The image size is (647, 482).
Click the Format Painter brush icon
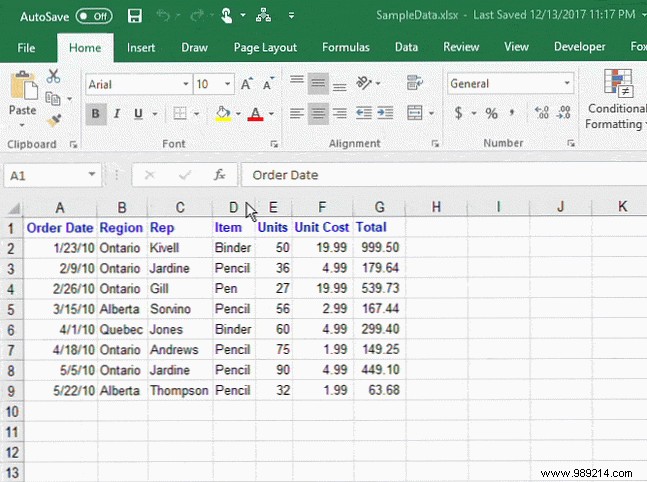point(54,120)
